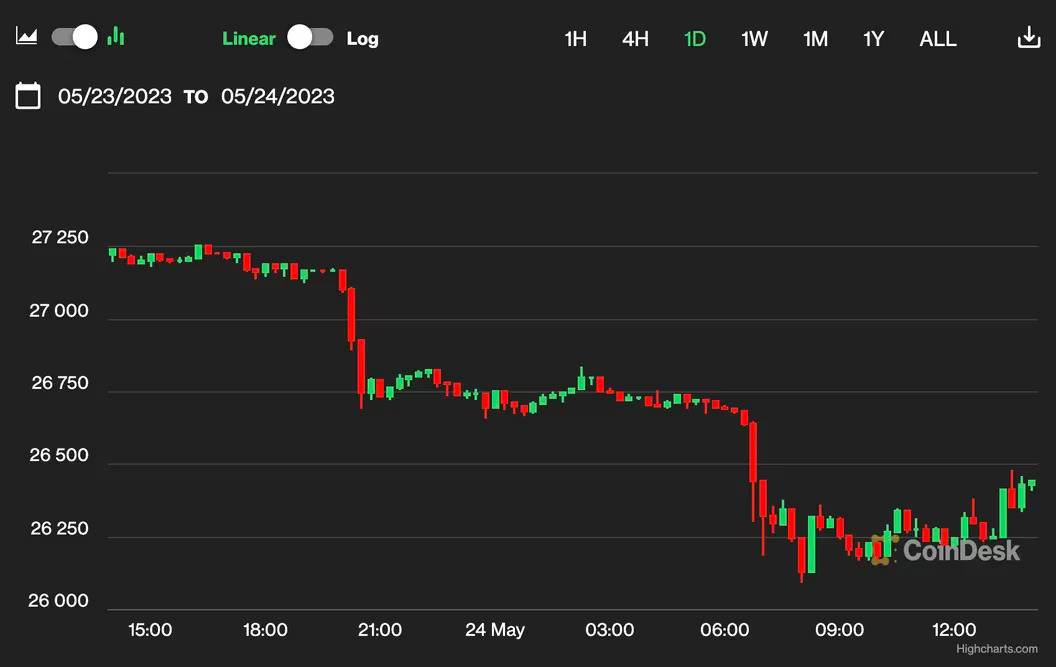Screen dimensions: 1056x667
Task: Click the area chart icon
Action: pos(27,37)
